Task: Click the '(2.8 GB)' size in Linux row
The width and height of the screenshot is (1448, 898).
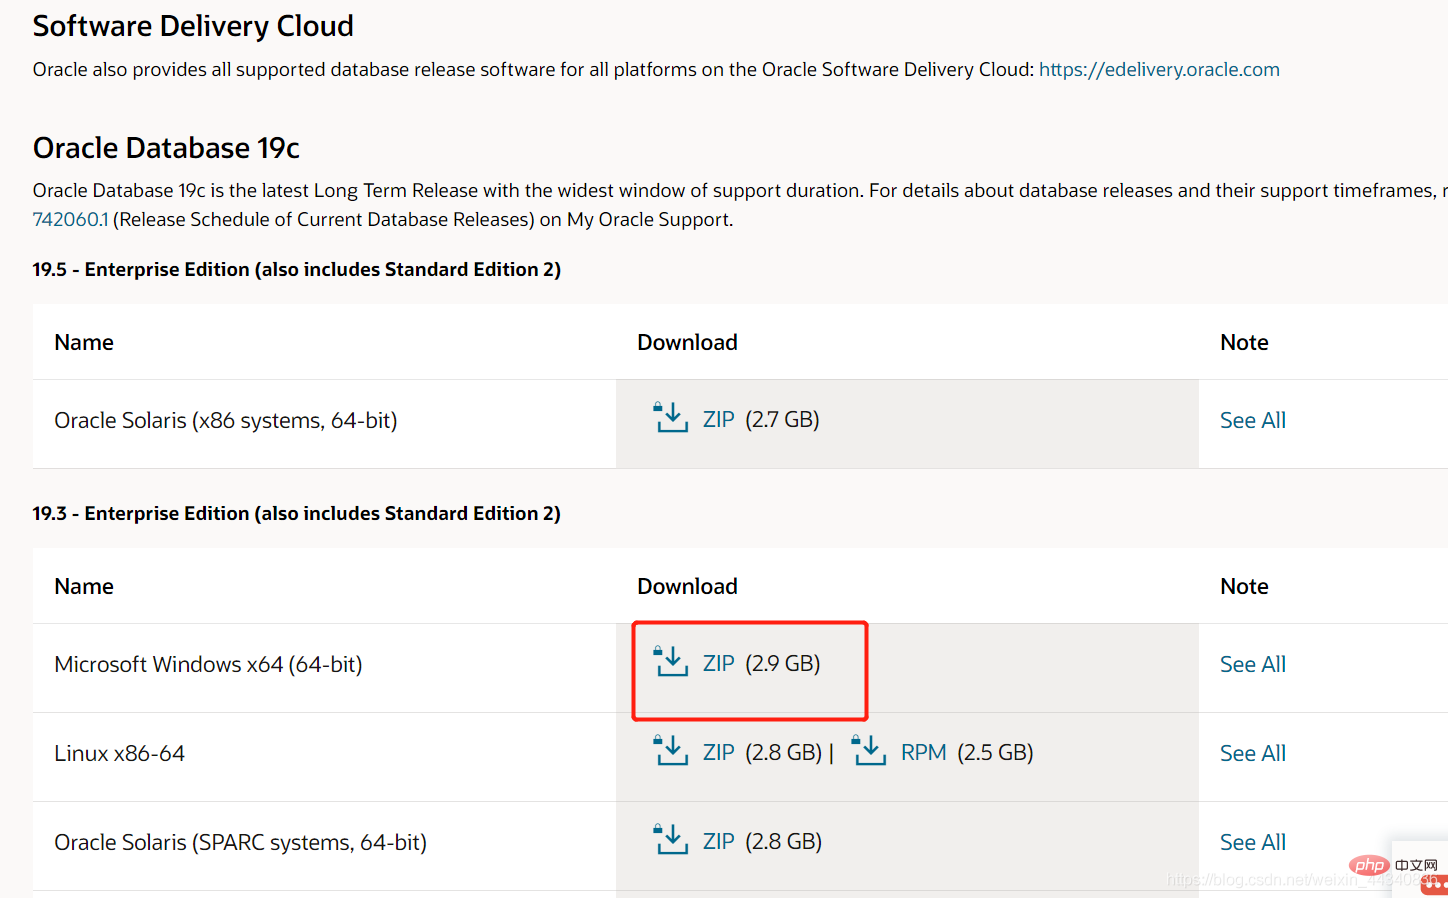Action: point(783,752)
